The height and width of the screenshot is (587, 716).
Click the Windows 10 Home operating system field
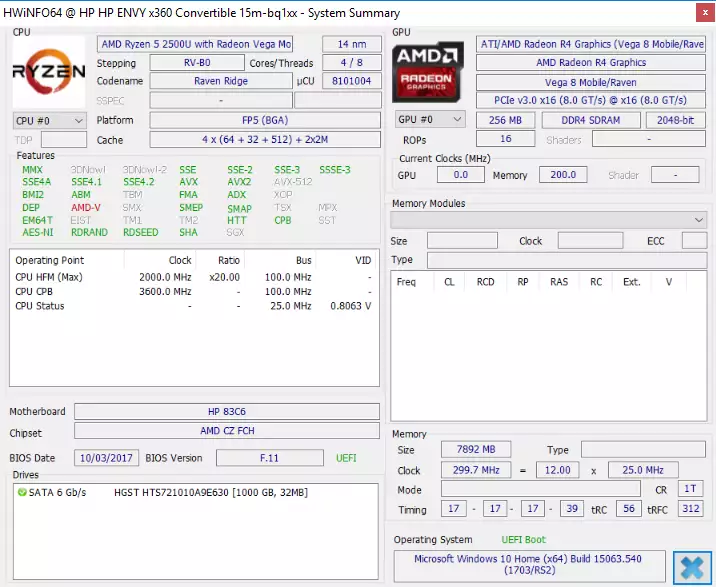(x=530, y=565)
